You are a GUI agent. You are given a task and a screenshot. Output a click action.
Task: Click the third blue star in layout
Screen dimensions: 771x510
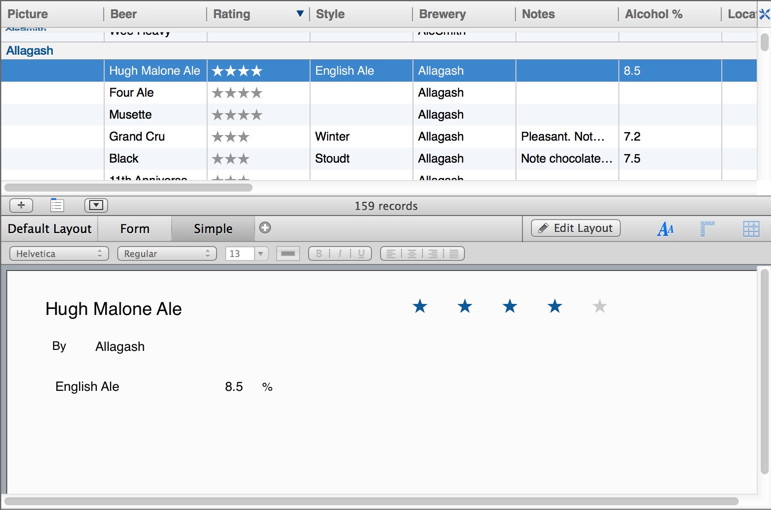(x=510, y=306)
